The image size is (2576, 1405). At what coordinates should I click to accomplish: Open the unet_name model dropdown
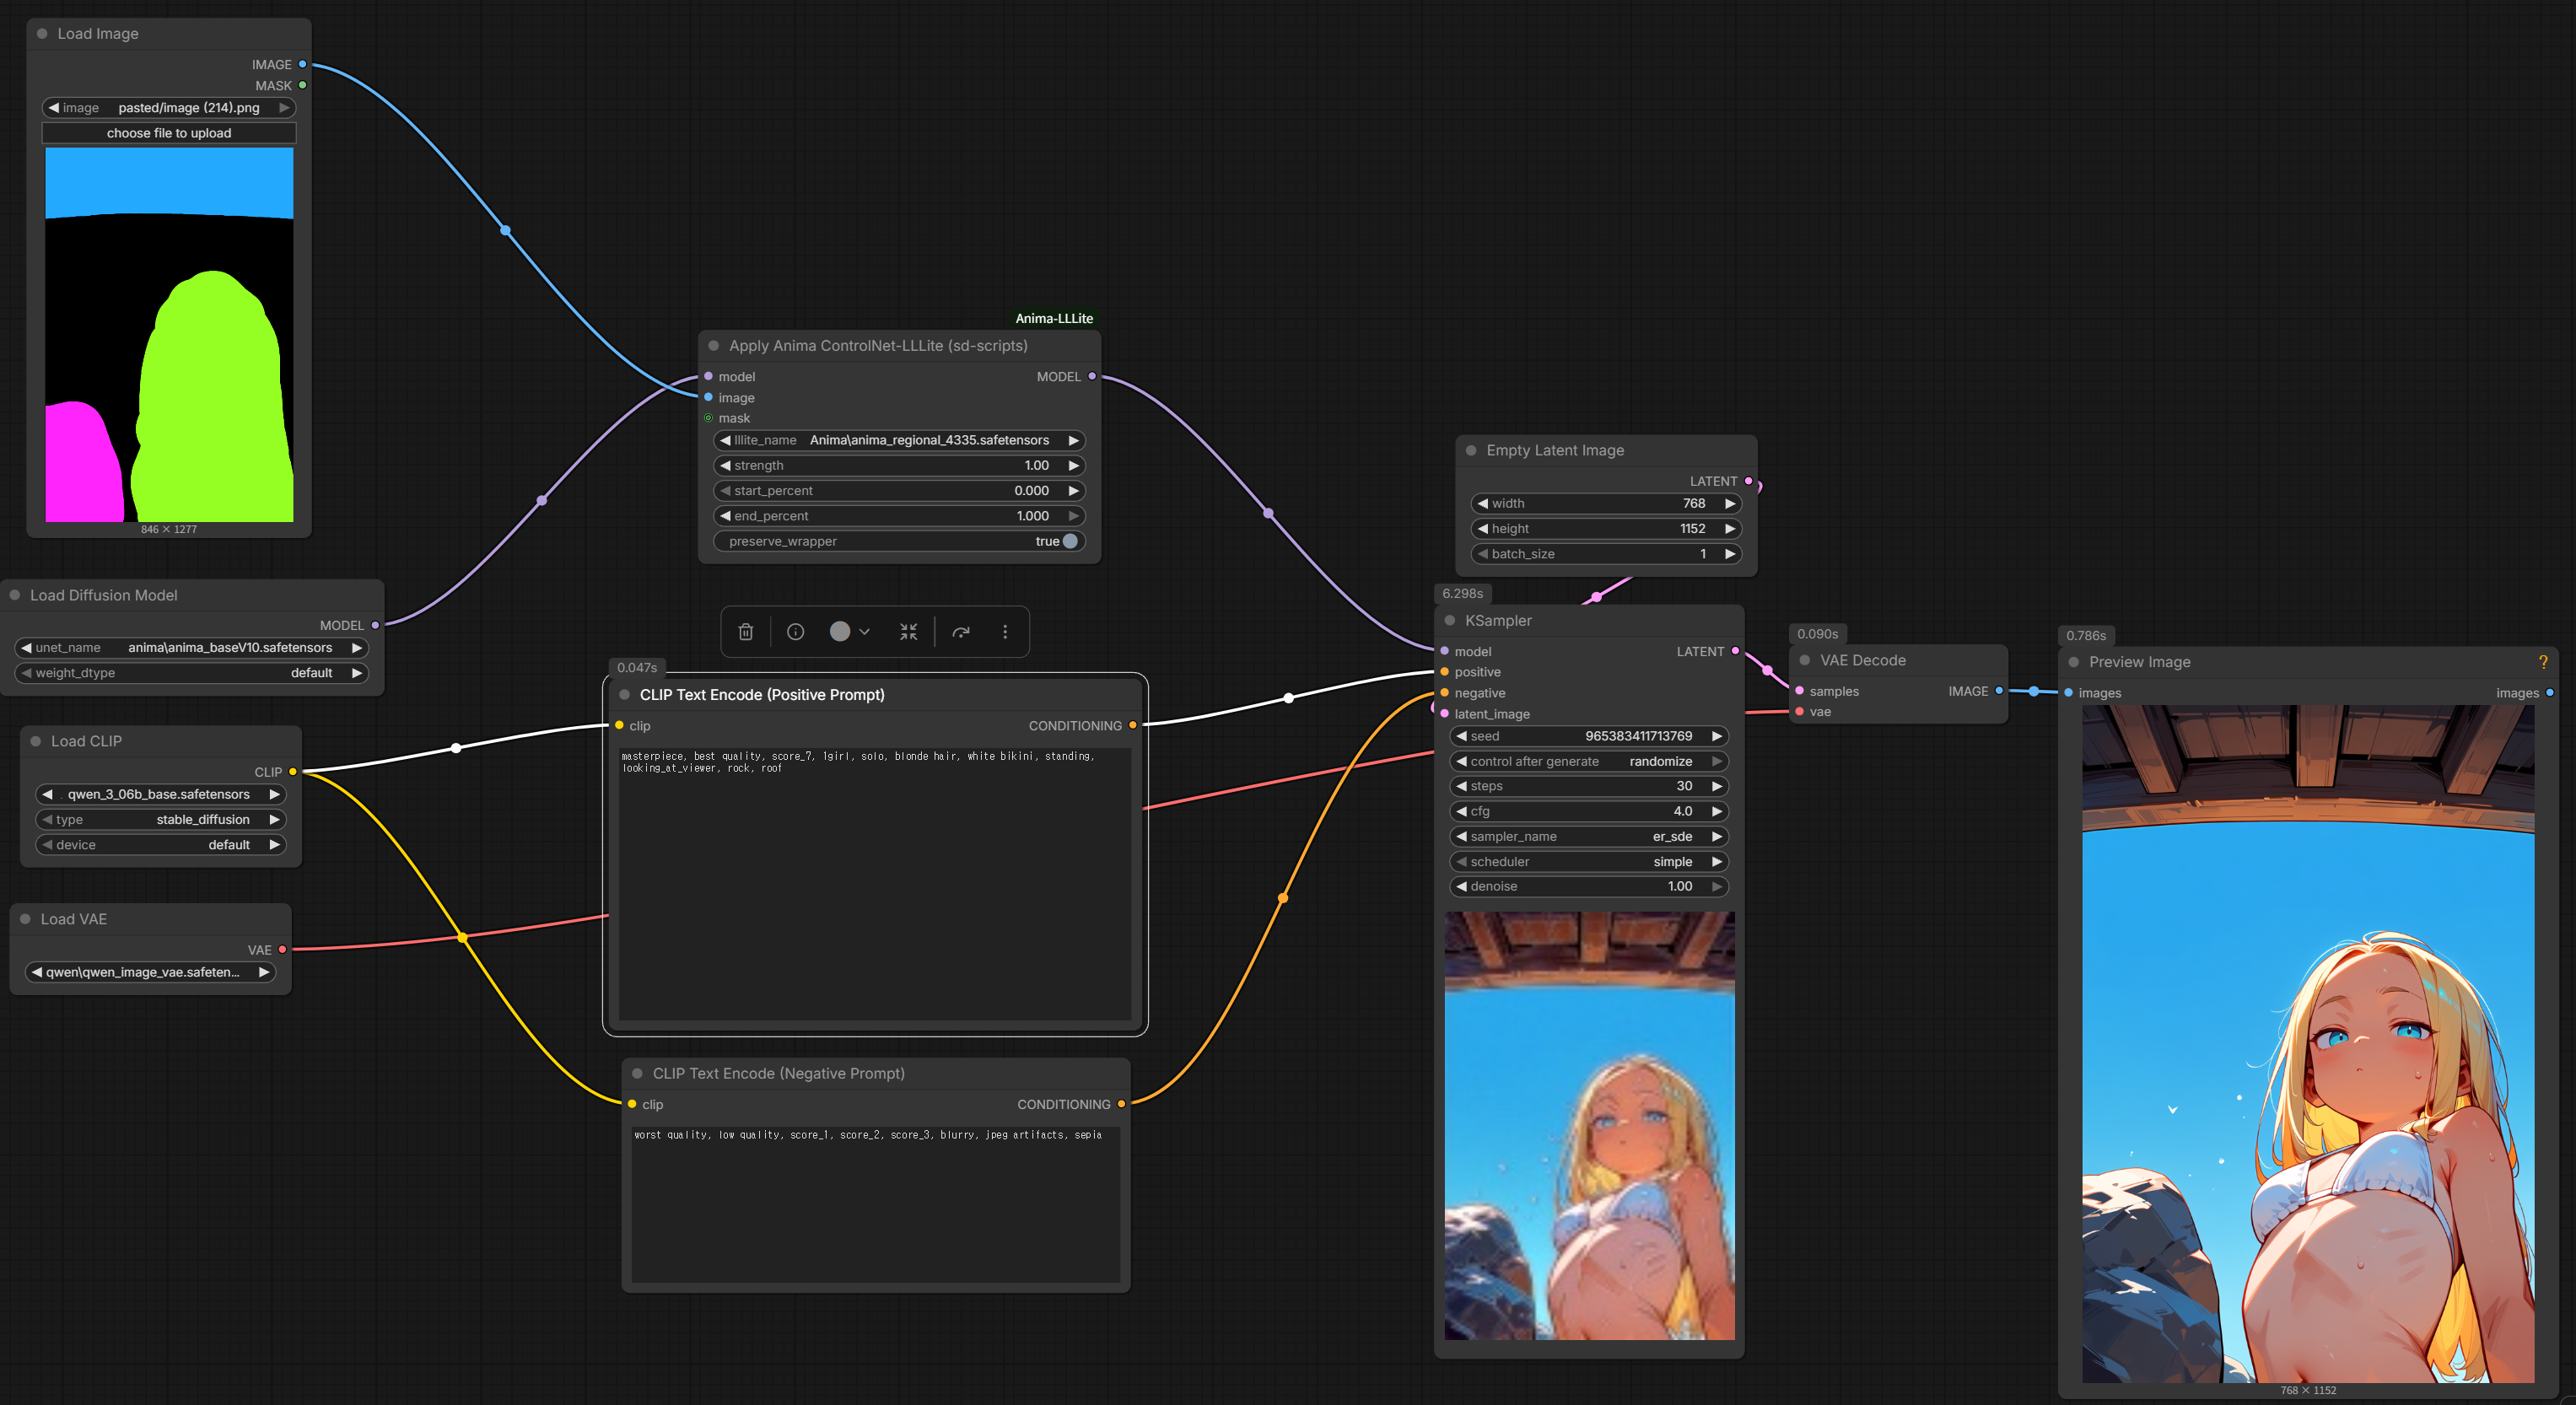tap(191, 648)
